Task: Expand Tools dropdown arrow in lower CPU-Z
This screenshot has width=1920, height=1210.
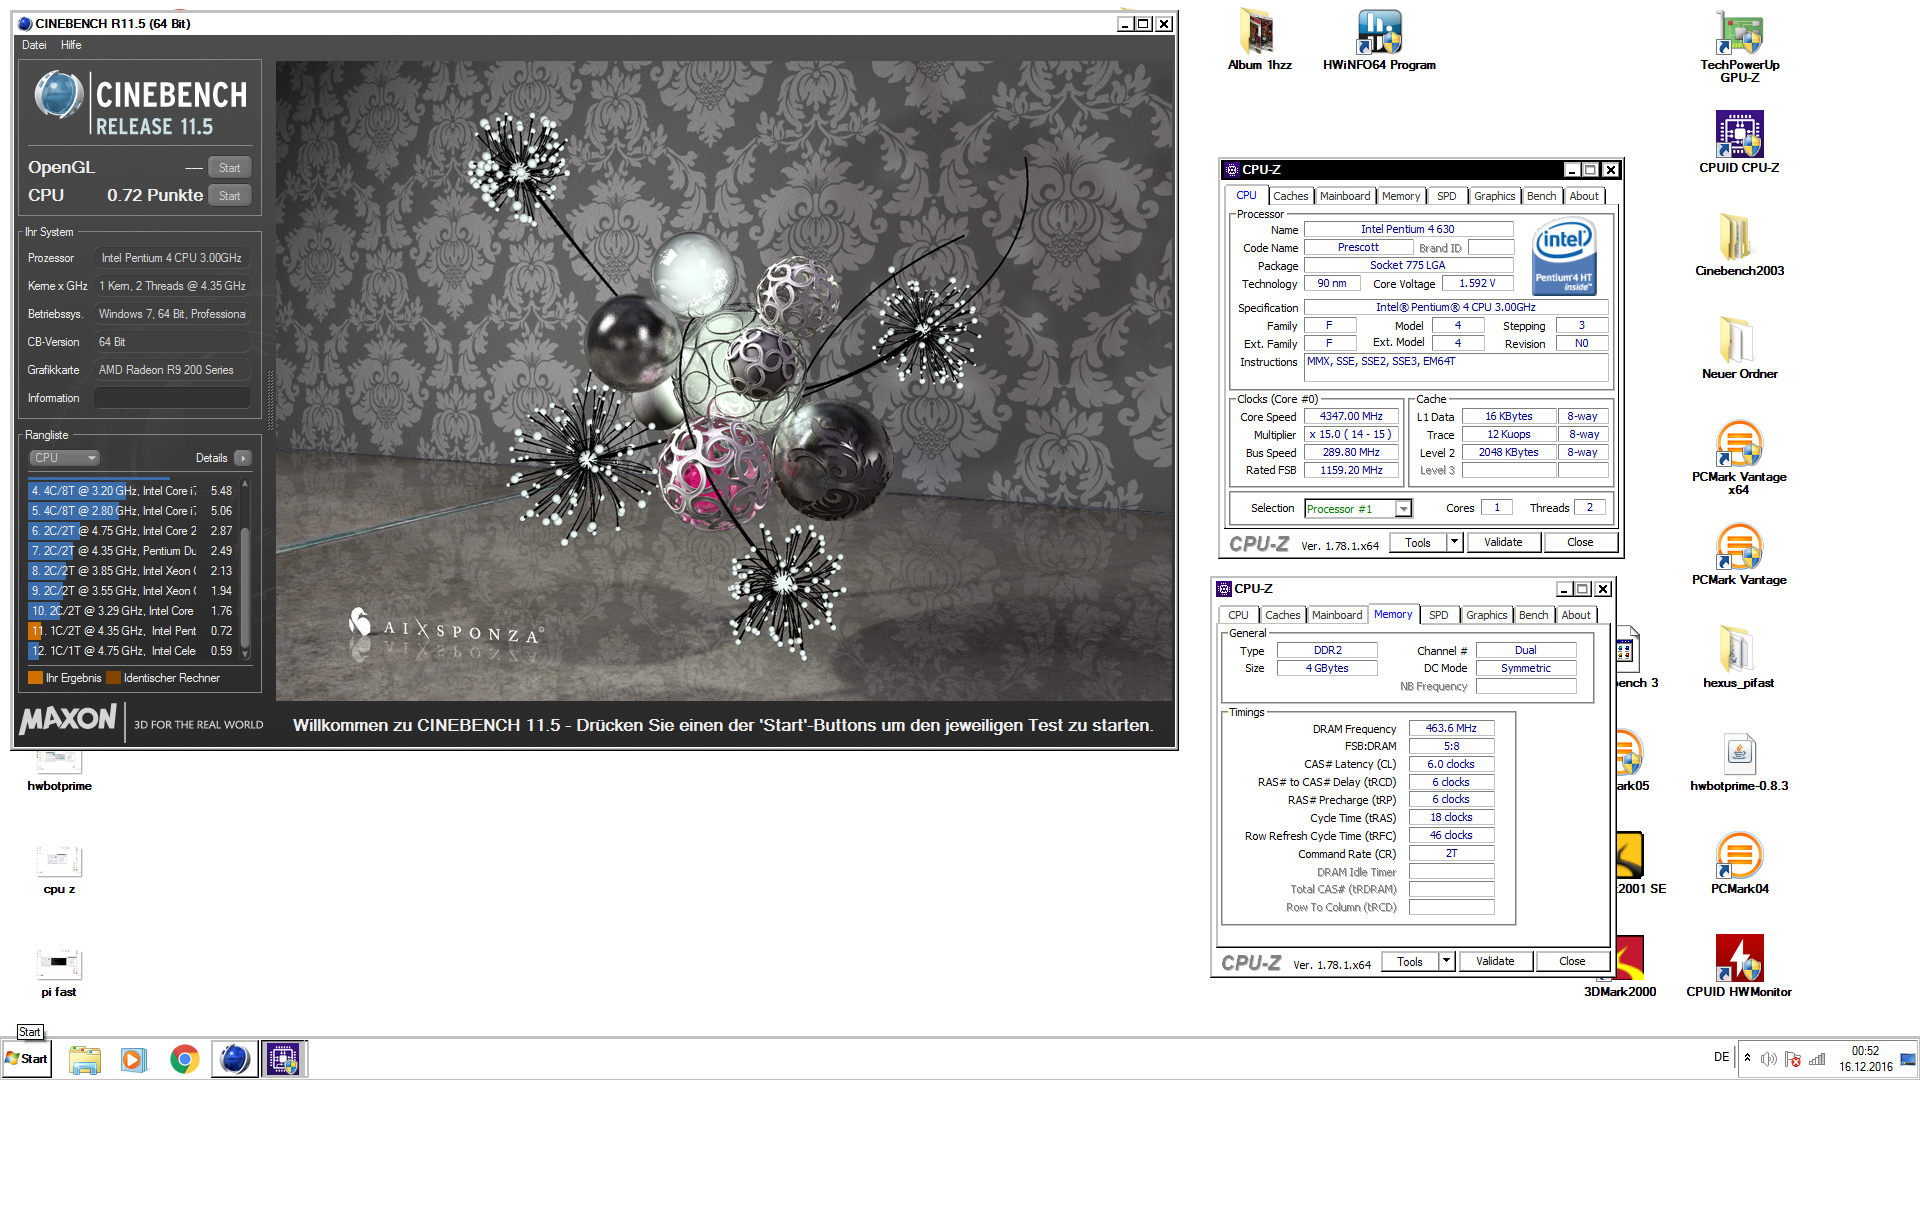Action: (x=1447, y=962)
